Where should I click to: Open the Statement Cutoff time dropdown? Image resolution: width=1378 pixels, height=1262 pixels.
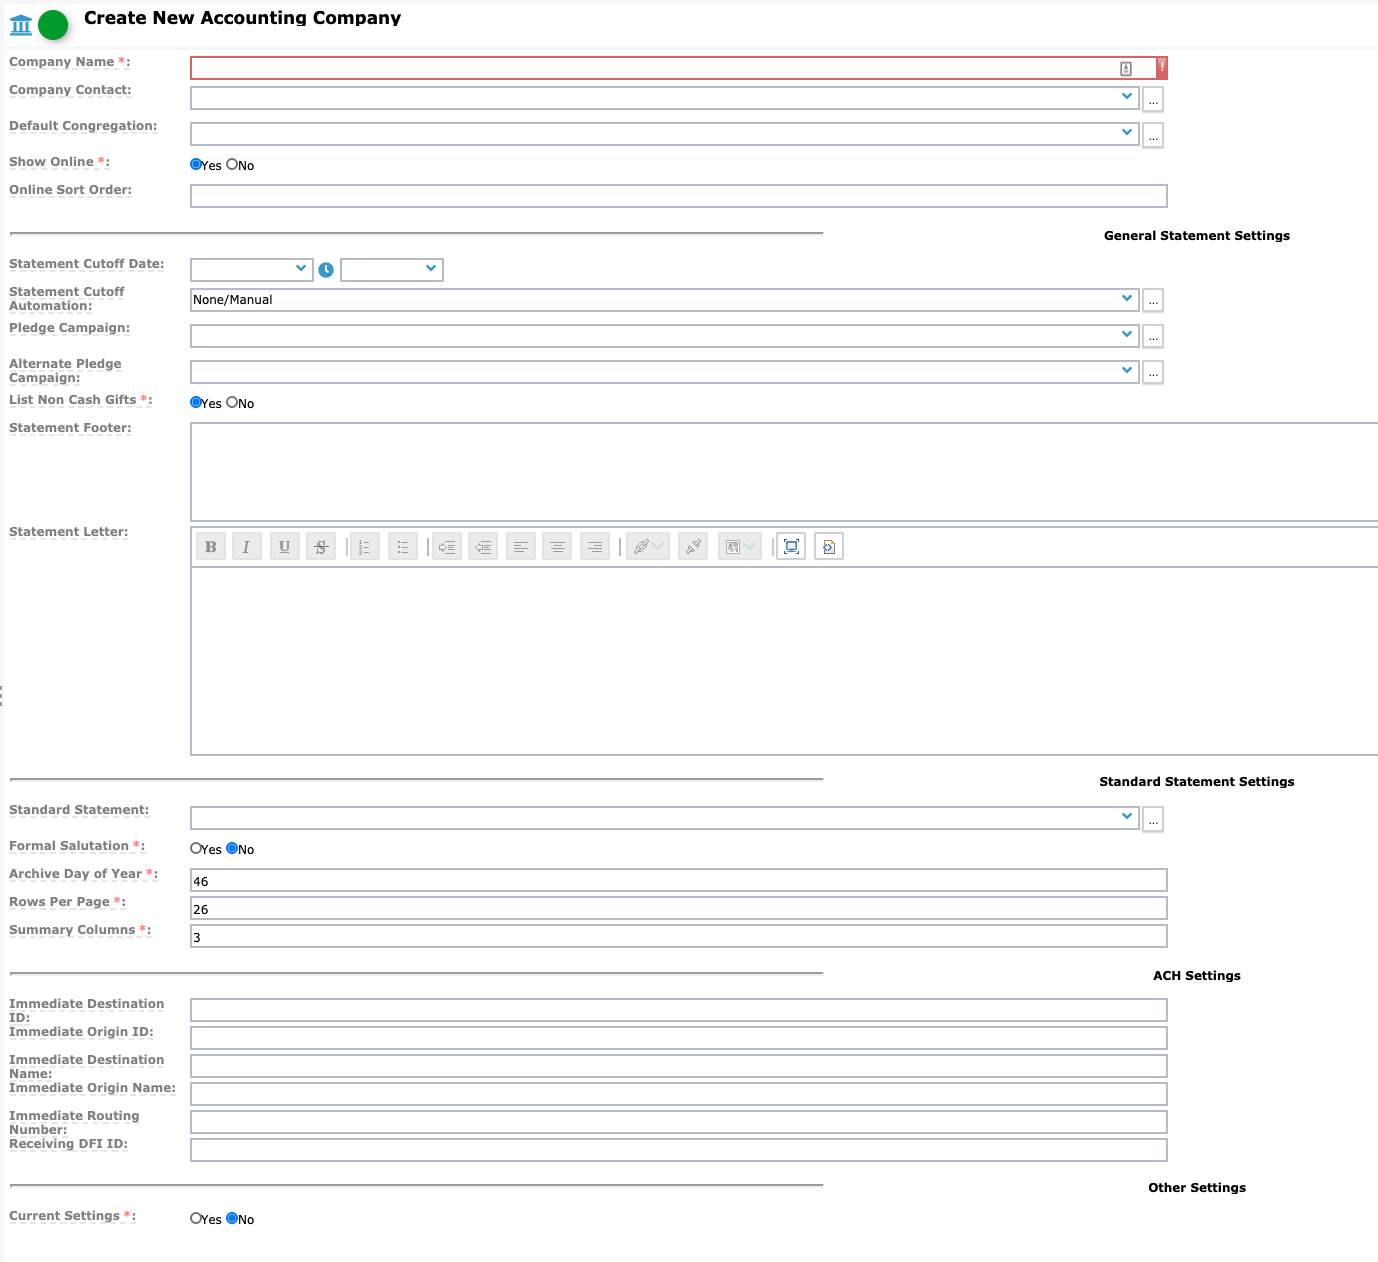(392, 270)
